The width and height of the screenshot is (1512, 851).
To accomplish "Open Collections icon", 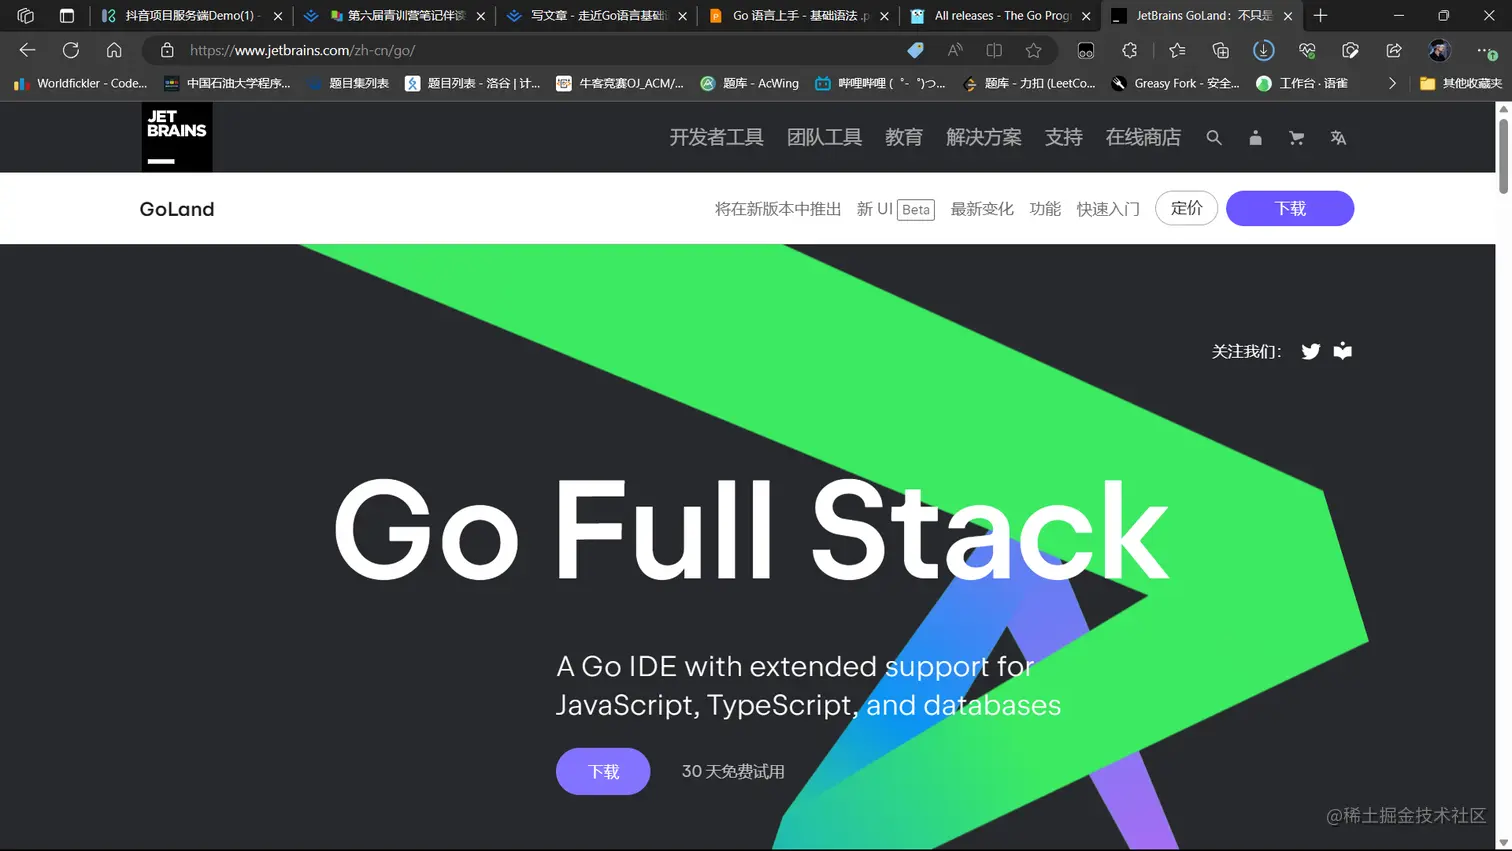I will point(1221,50).
